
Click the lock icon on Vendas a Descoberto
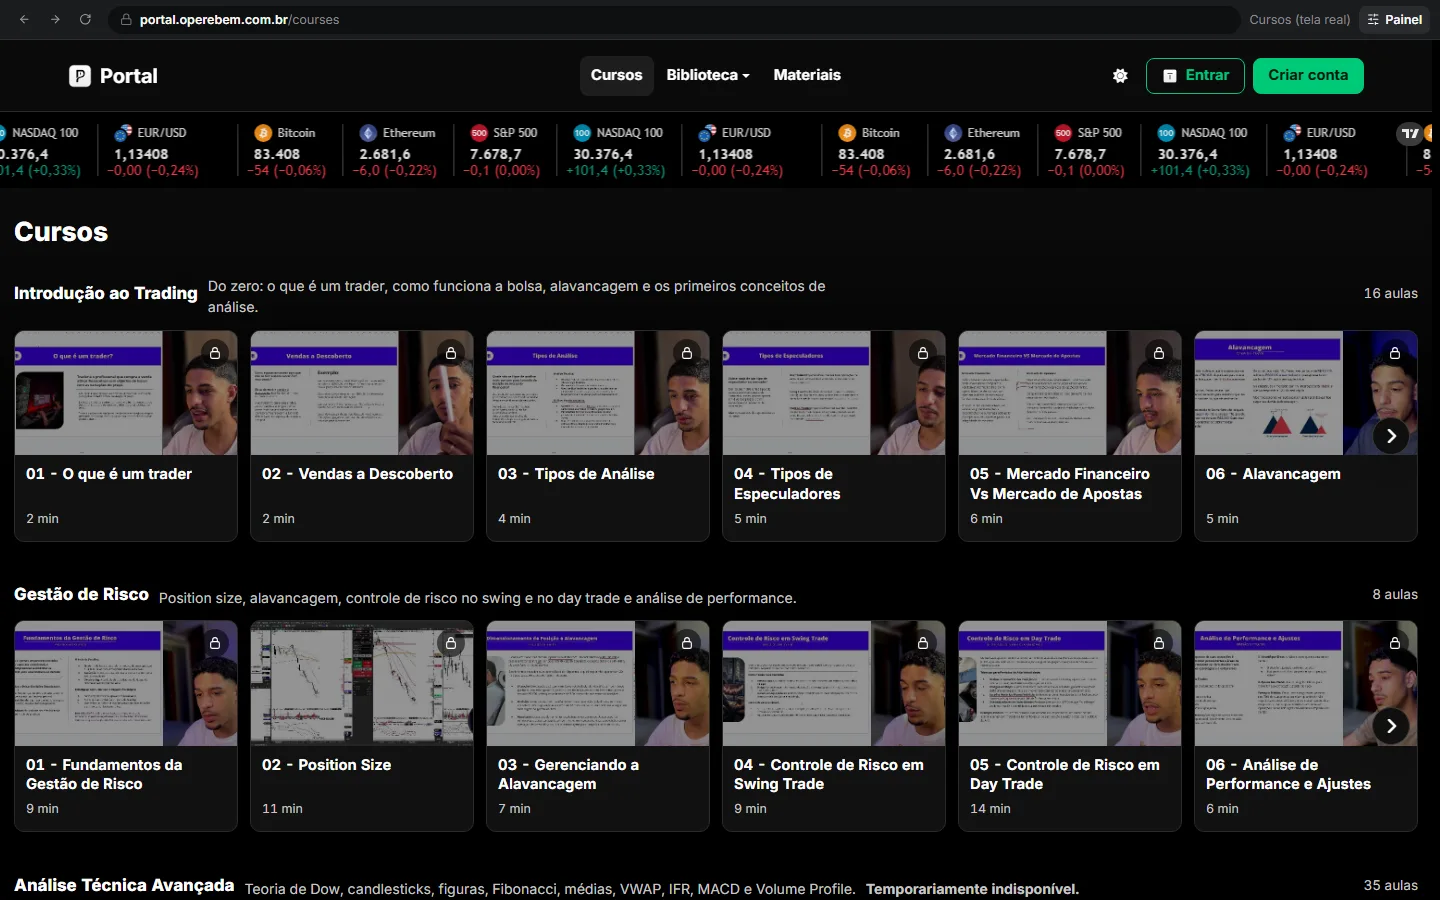coord(451,353)
